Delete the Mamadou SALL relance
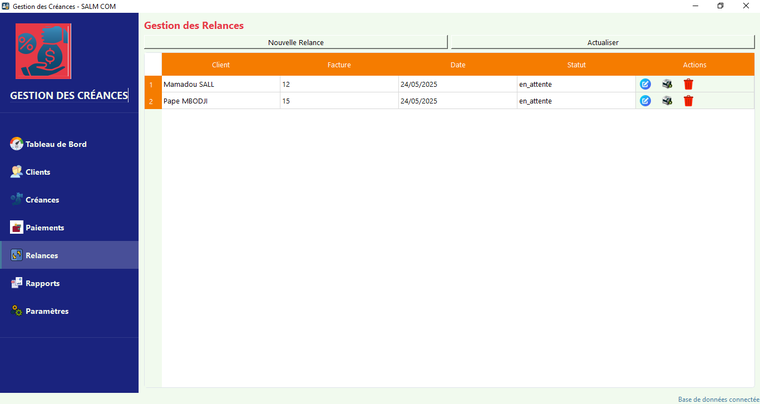This screenshot has height=404, width=760. (x=688, y=84)
